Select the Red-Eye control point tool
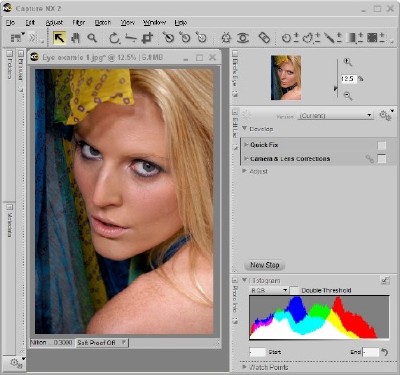400x375 pixels. (243, 38)
